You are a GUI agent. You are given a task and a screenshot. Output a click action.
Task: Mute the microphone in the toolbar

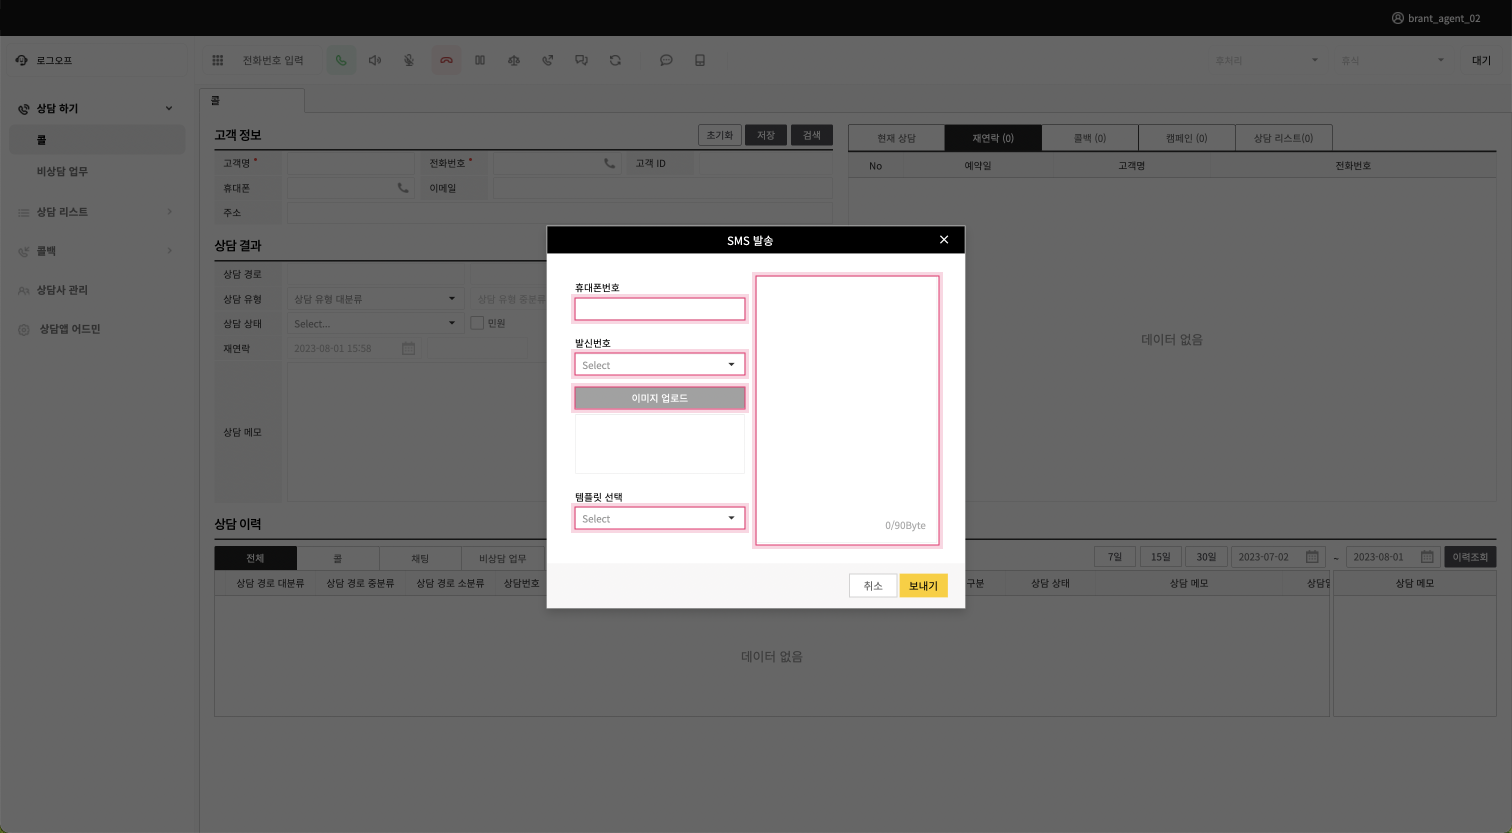point(409,60)
